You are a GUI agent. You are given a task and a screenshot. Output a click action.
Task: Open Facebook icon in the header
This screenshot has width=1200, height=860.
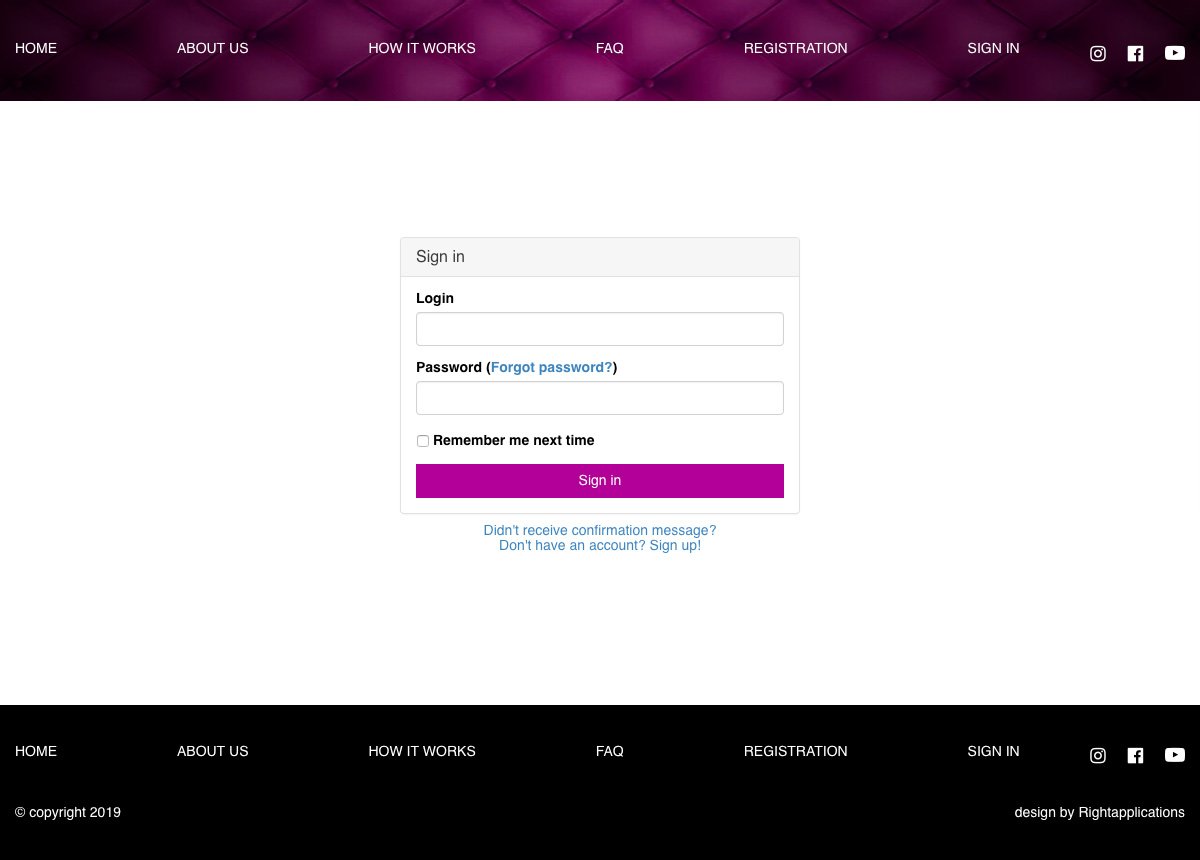pyautogui.click(x=1135, y=54)
